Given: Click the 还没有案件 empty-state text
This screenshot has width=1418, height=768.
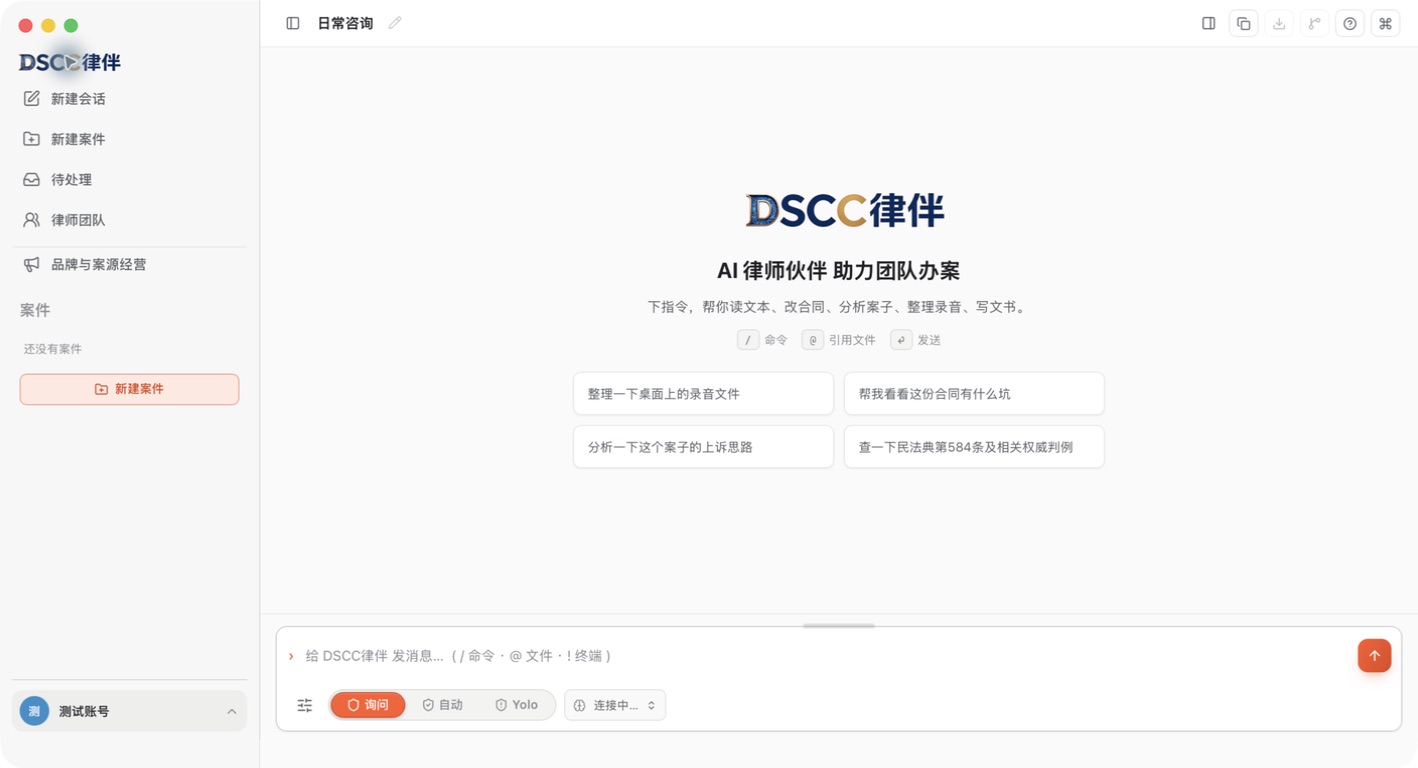Looking at the screenshot, I should pyautogui.click(x=53, y=349).
